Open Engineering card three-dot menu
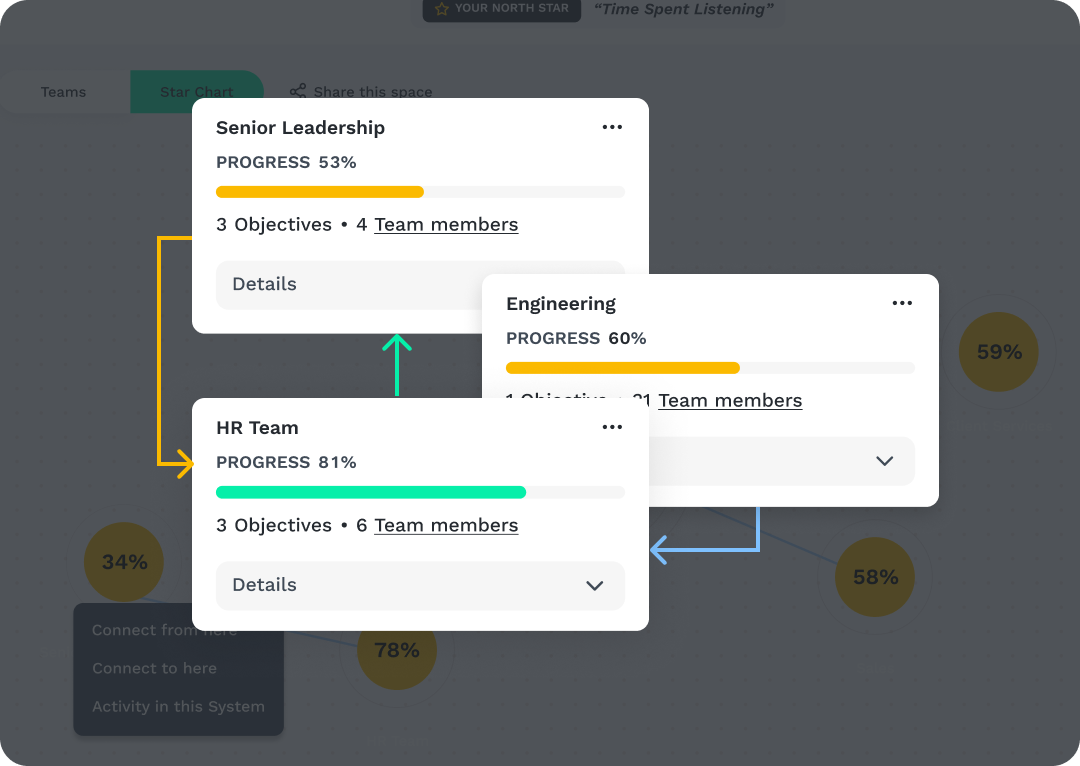The height and width of the screenshot is (766, 1080). [902, 303]
